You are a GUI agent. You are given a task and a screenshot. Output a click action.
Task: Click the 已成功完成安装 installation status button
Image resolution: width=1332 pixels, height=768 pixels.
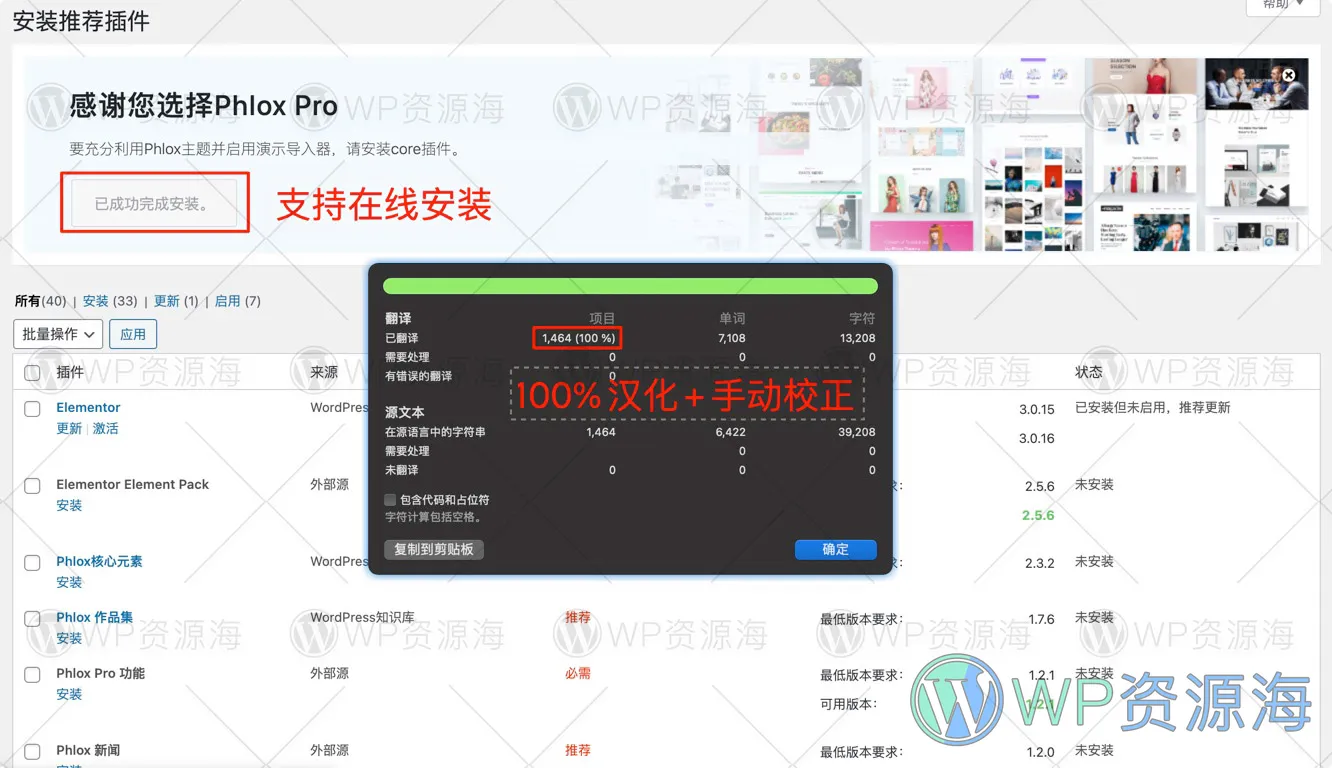pyautogui.click(x=154, y=201)
